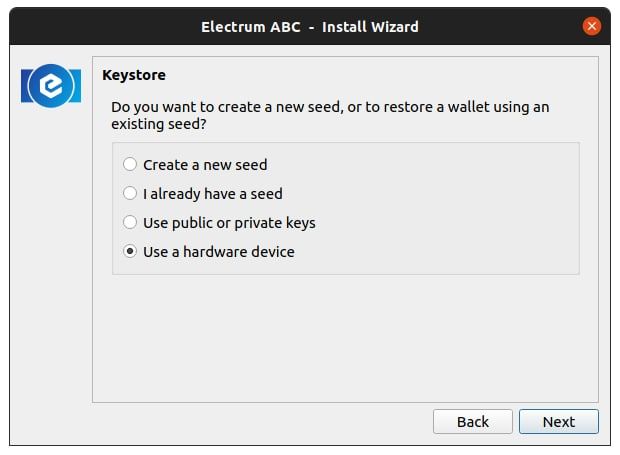Click the selected Use a hardware device radio circle
The image size is (620, 455).
tap(130, 252)
